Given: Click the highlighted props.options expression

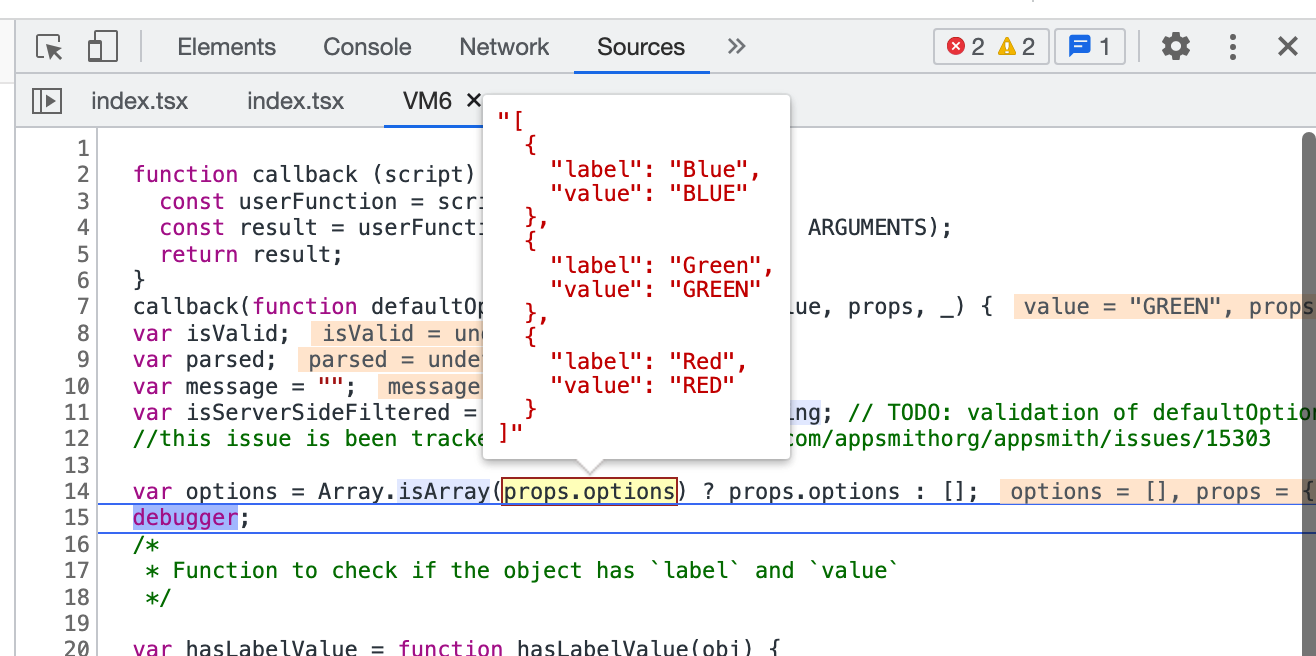Looking at the screenshot, I should click(589, 491).
